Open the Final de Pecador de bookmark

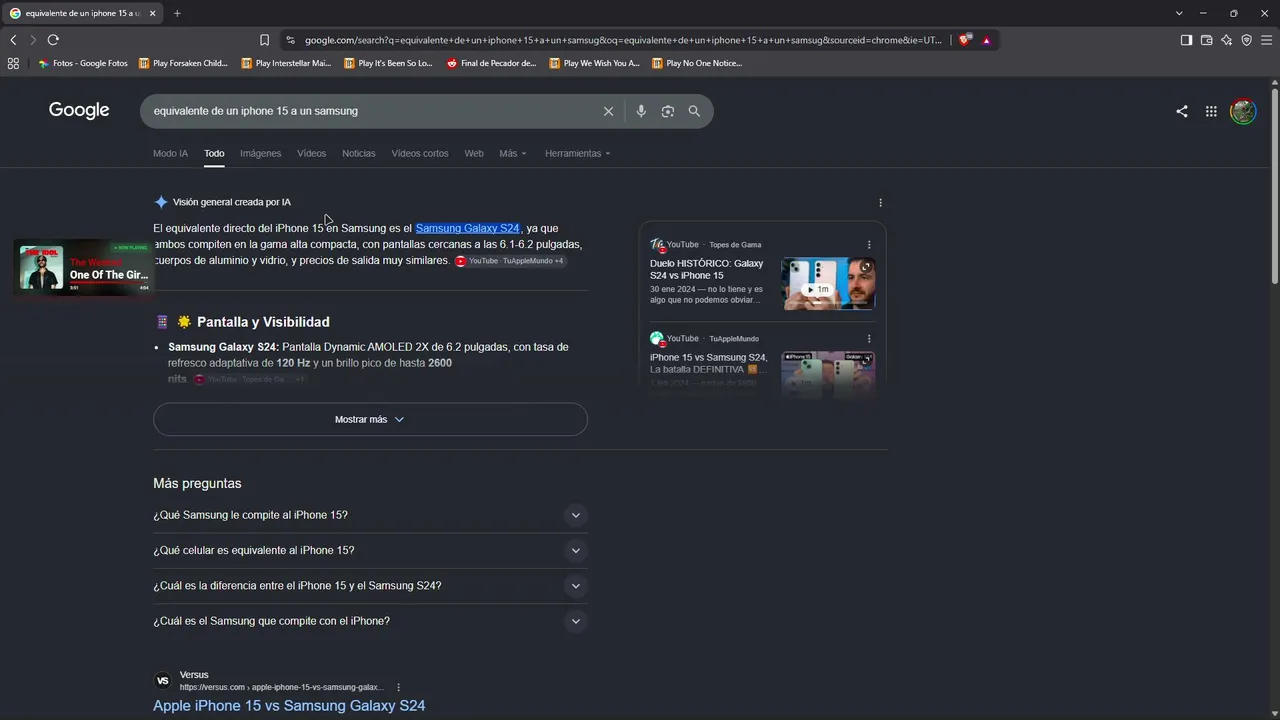(491, 63)
